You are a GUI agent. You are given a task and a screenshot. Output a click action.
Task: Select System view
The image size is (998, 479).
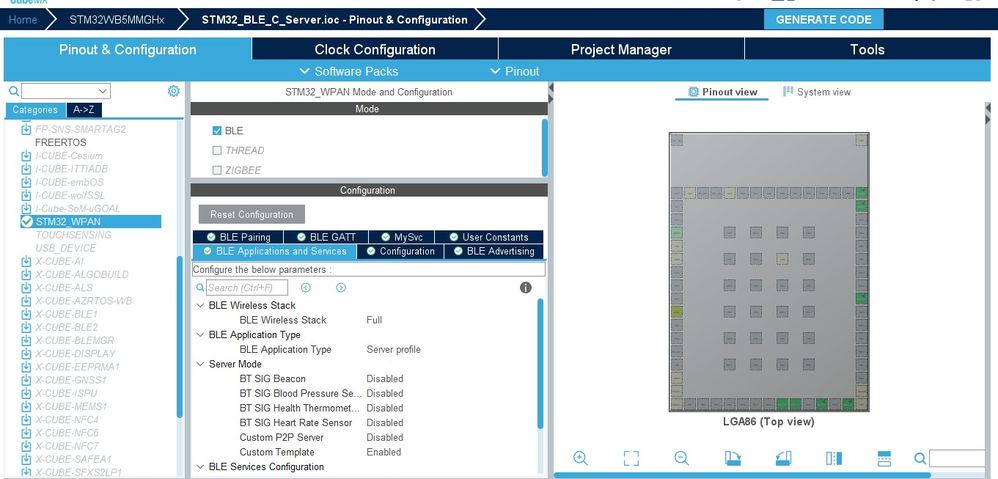[817, 92]
